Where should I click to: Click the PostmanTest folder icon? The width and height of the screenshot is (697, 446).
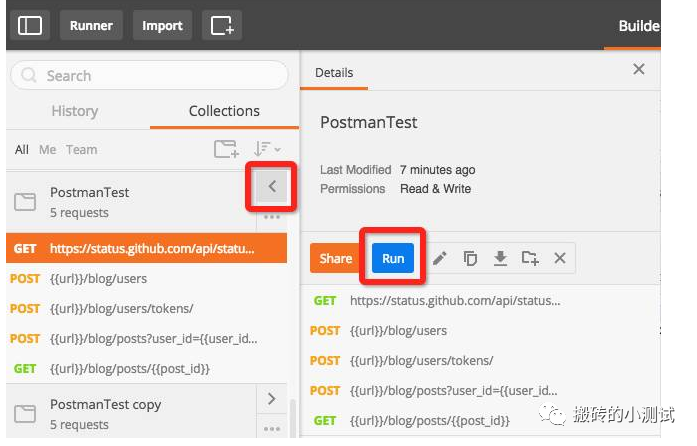click(25, 202)
